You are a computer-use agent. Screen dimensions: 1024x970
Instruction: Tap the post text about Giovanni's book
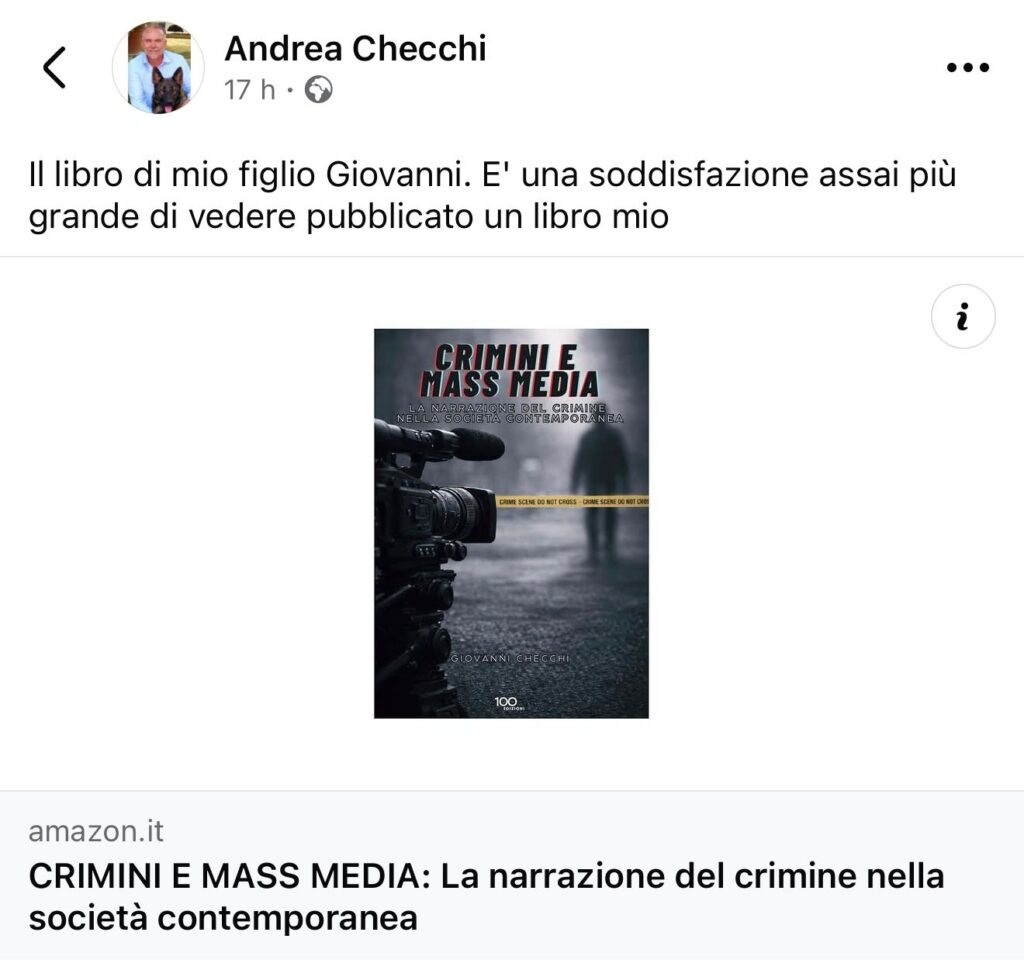point(492,195)
